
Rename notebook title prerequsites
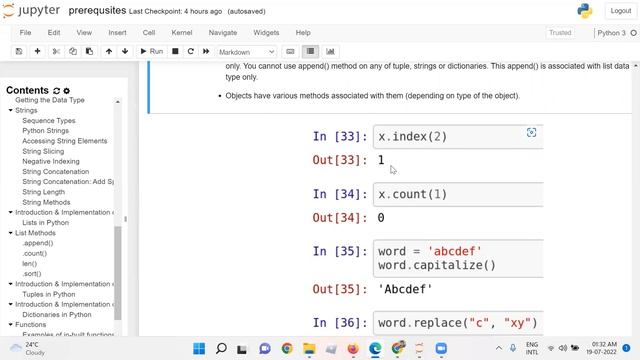pyautogui.click(x=97, y=11)
